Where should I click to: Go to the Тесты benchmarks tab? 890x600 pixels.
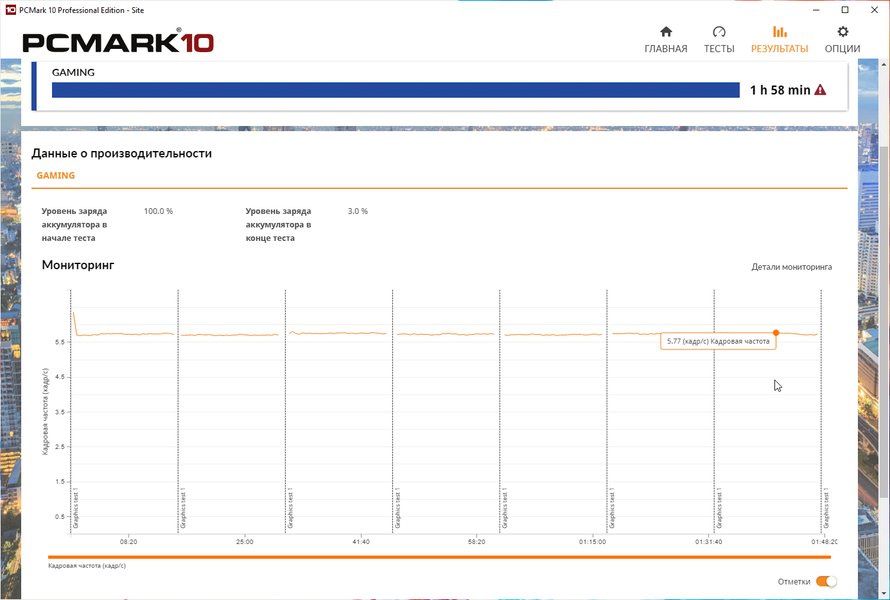[719, 40]
